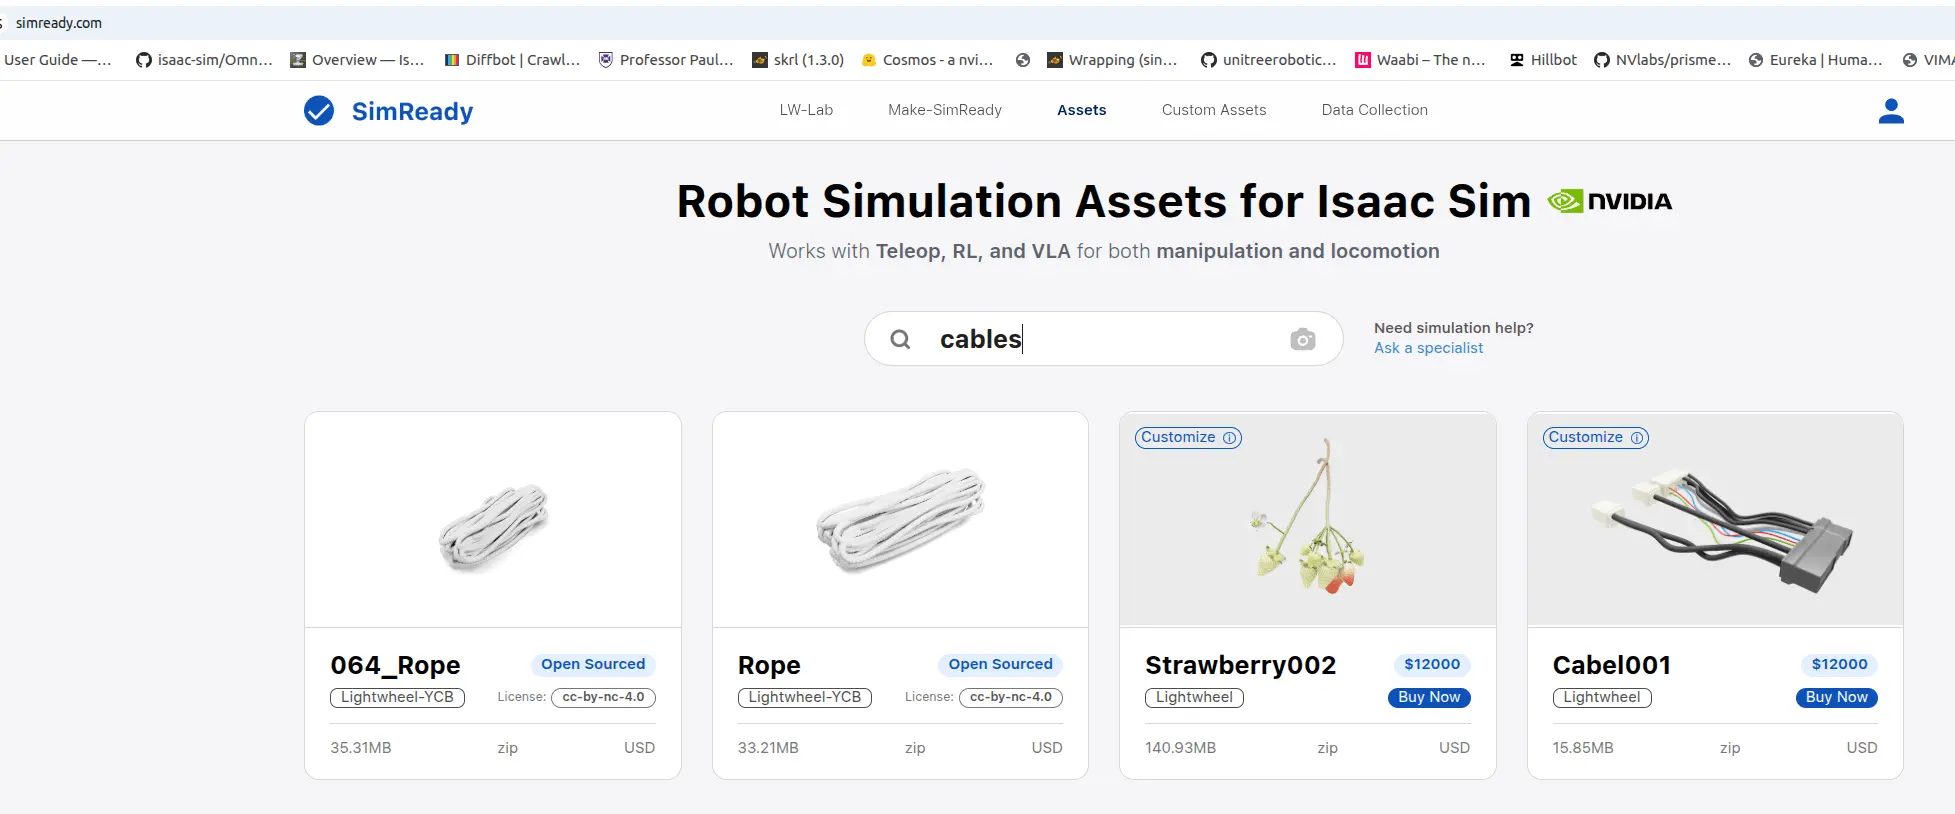Viewport: 1955px width, 814px height.
Task: Click the camera image search icon
Action: tap(1302, 340)
